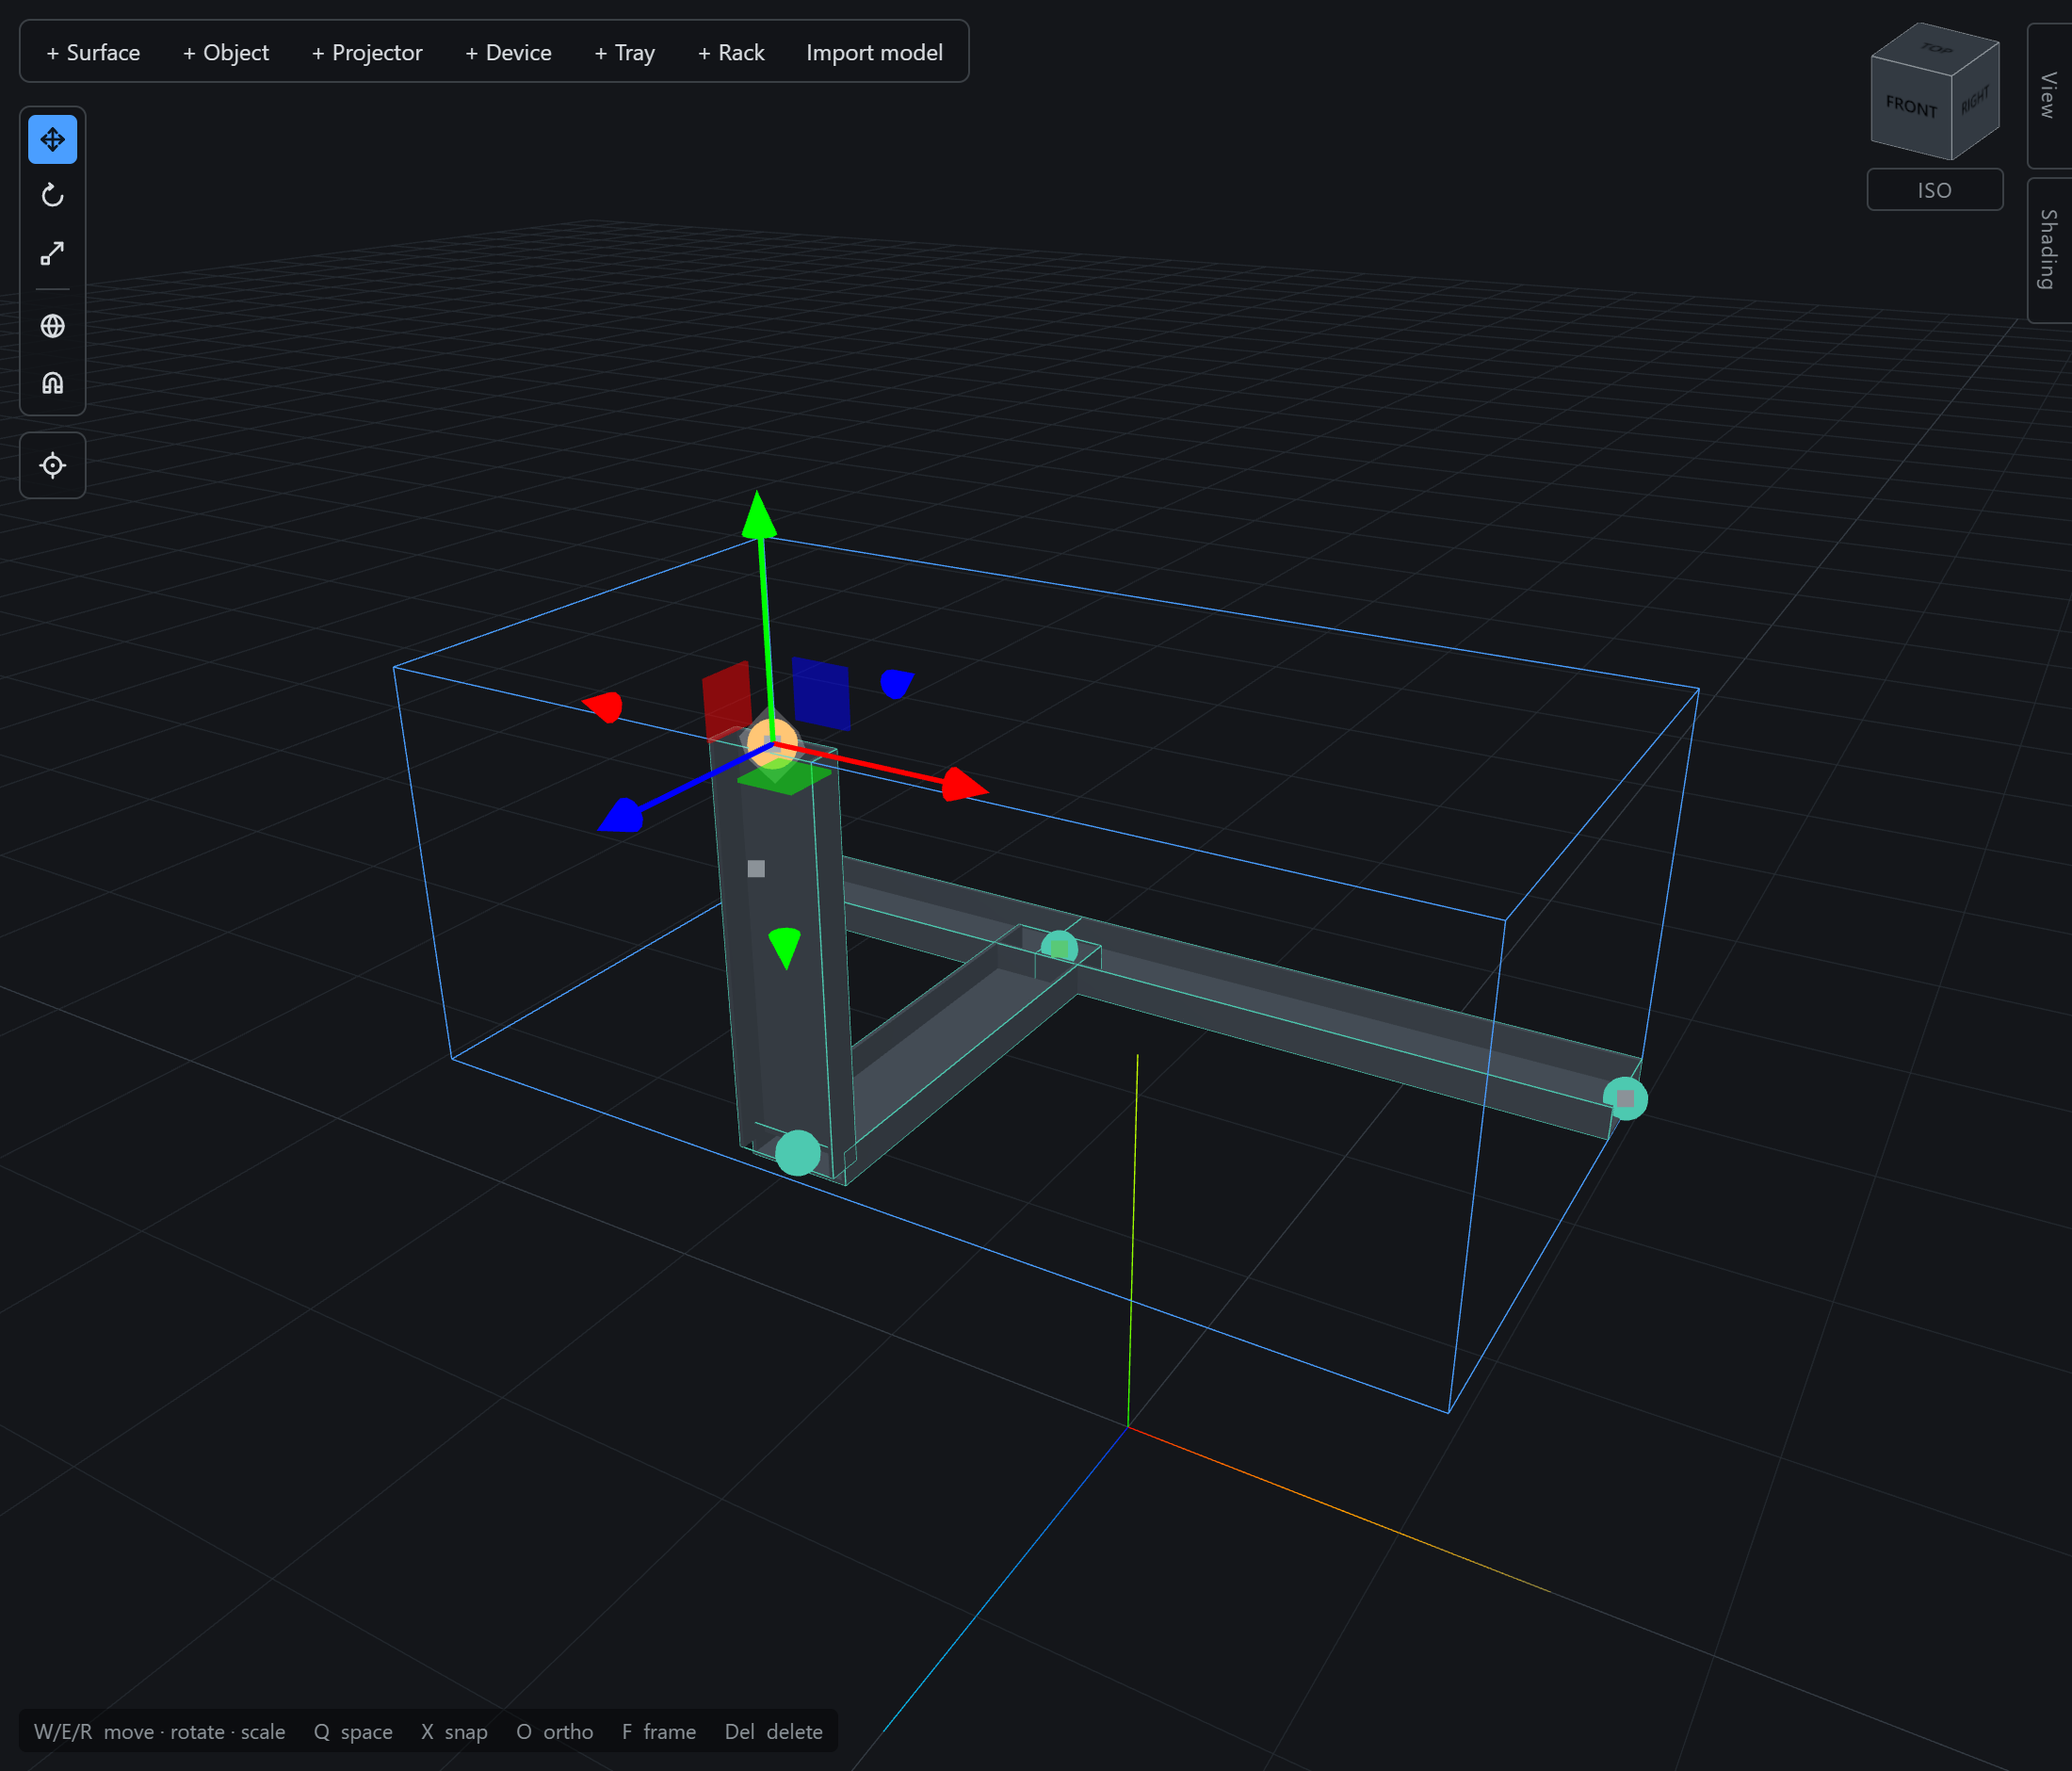The height and width of the screenshot is (1771, 2072).
Task: Click the 'Q space' shortcut hint
Action: pyautogui.click(x=353, y=1731)
